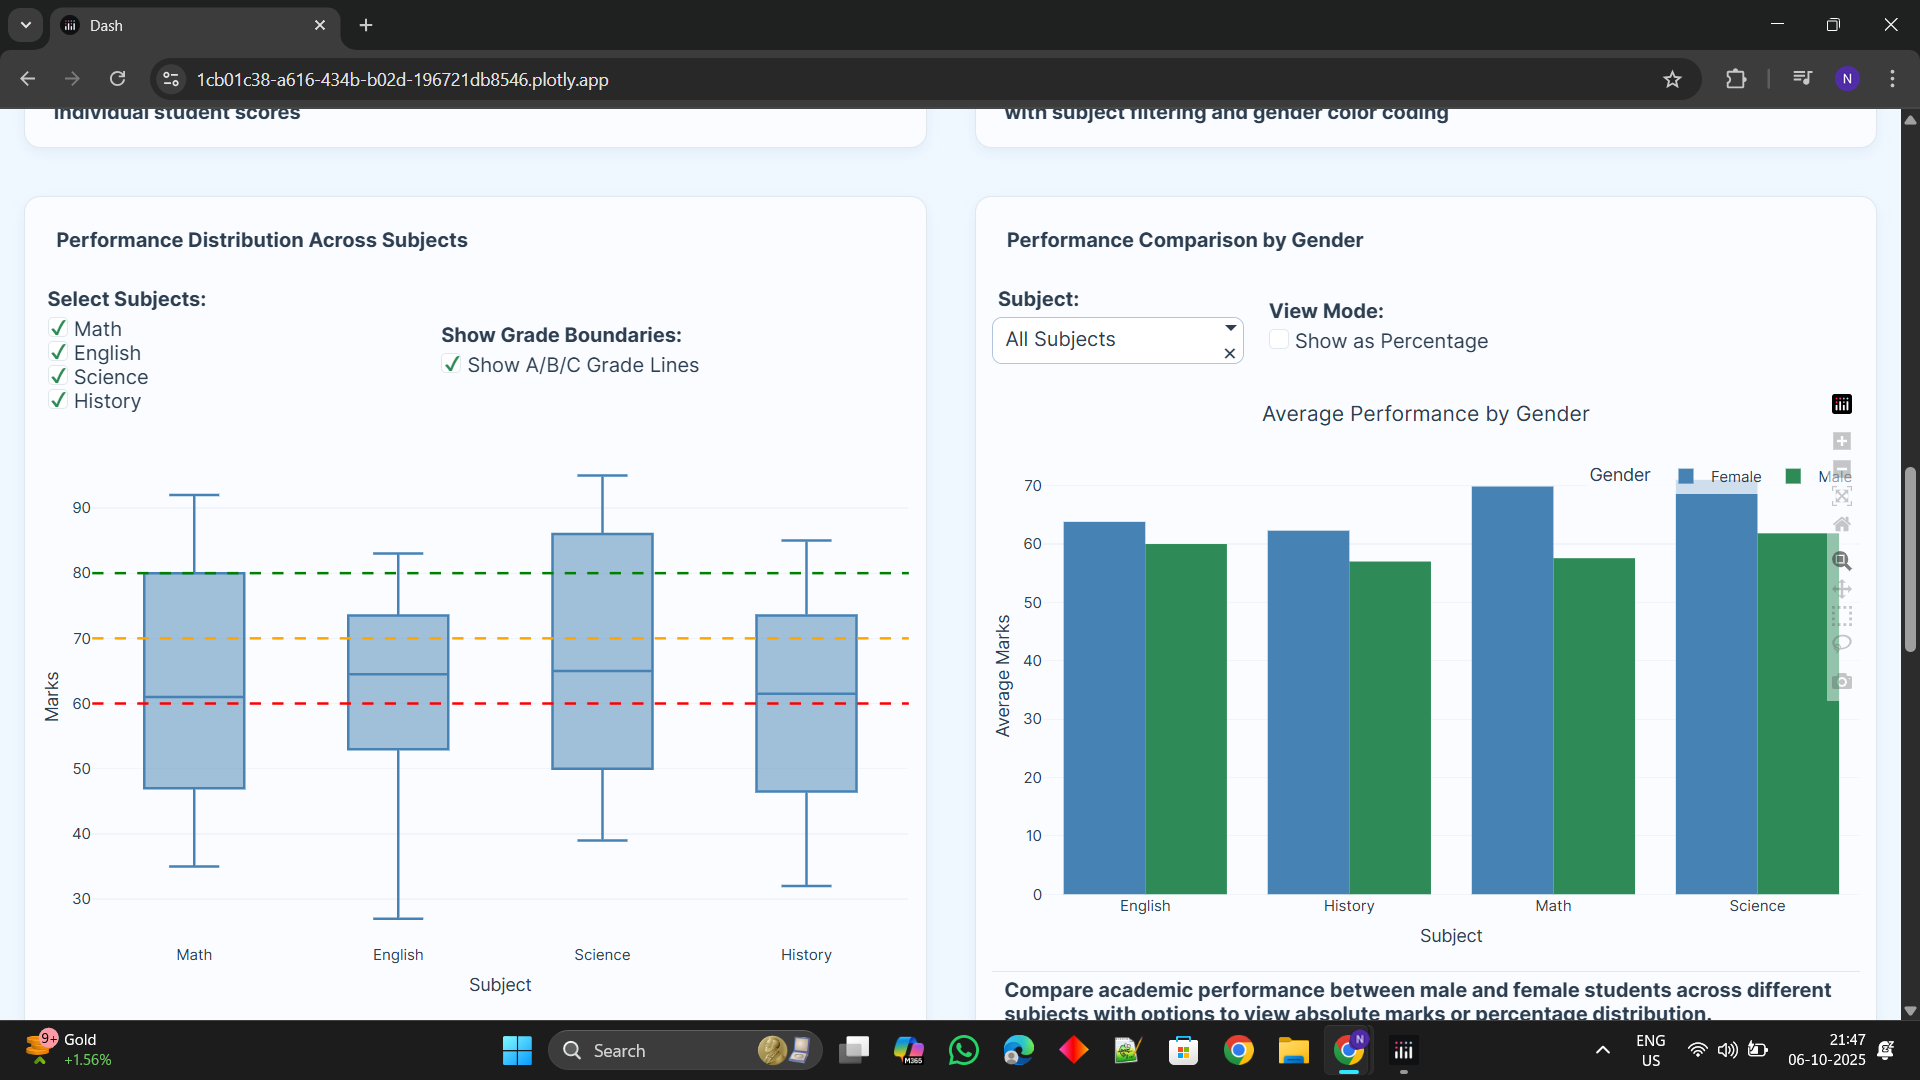
Task: Choose the lasso select tool
Action: [1841, 643]
